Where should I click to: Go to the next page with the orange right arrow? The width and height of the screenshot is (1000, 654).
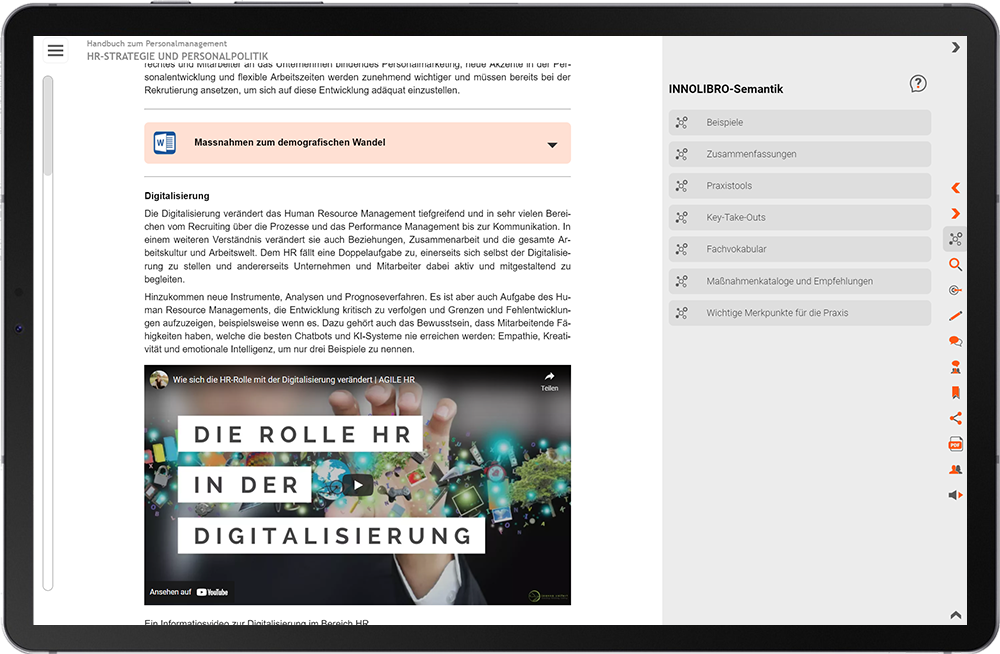(x=955, y=213)
